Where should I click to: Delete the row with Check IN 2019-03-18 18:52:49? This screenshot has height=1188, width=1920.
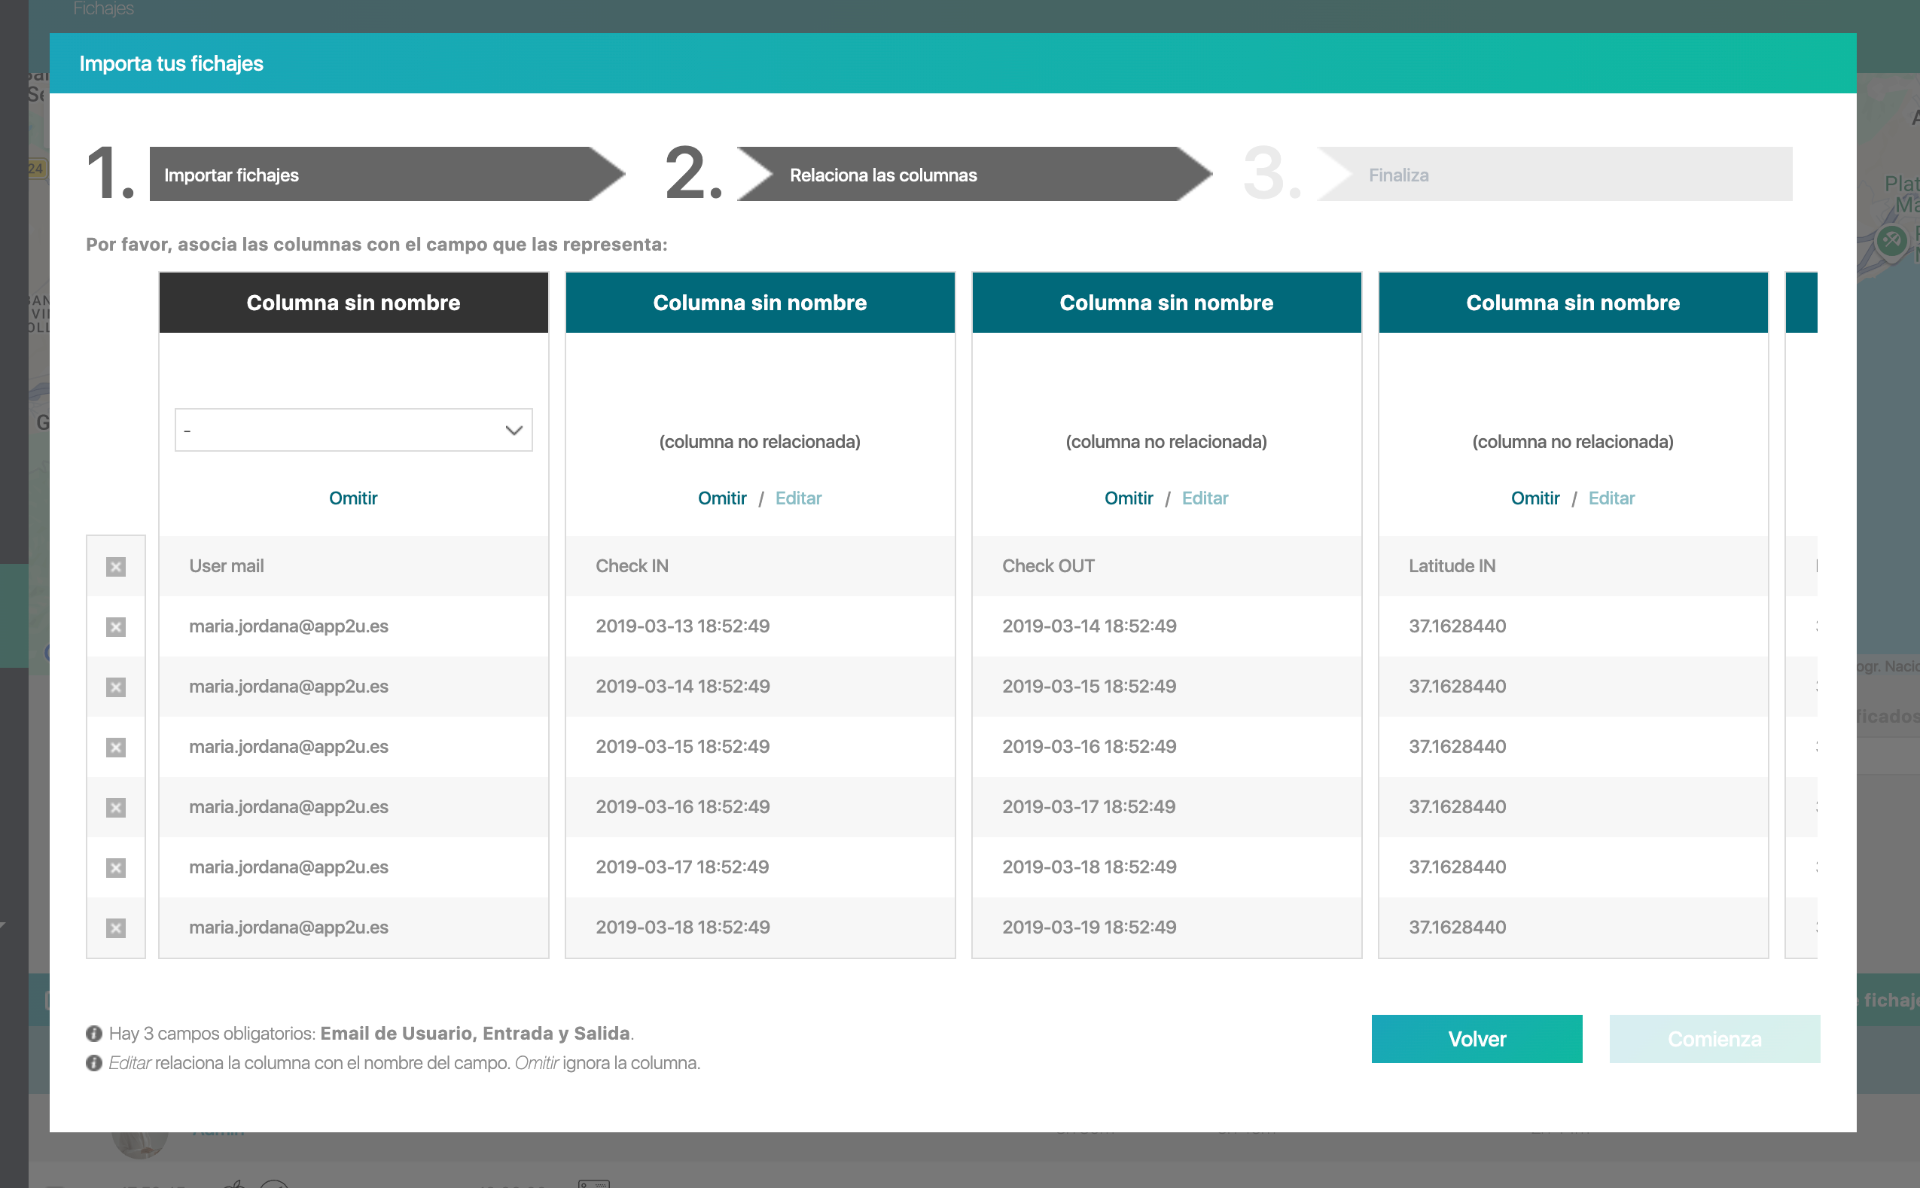[116, 928]
